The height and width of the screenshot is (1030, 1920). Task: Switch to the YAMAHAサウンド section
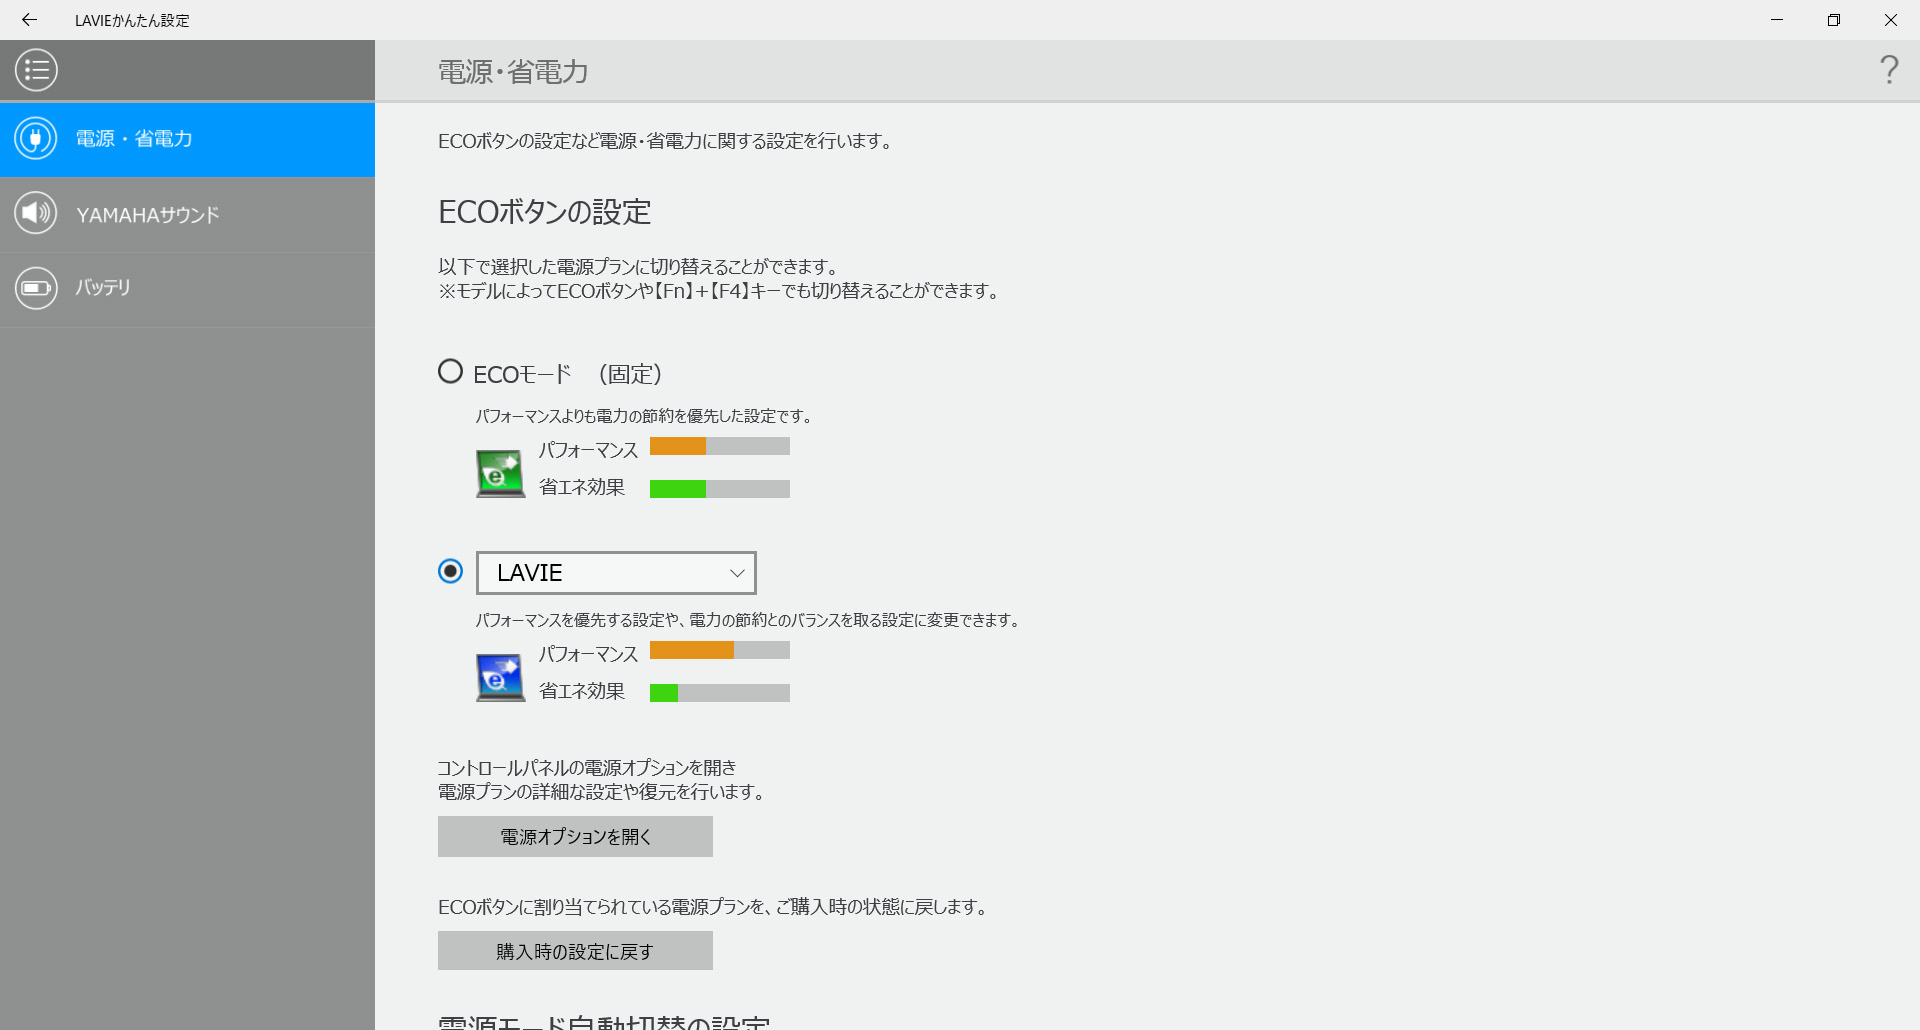(x=148, y=213)
